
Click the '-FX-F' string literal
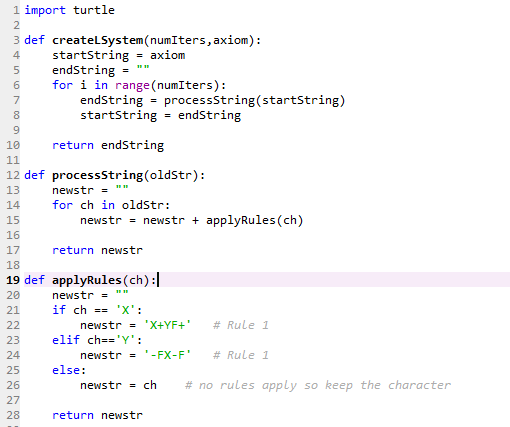(x=167, y=355)
